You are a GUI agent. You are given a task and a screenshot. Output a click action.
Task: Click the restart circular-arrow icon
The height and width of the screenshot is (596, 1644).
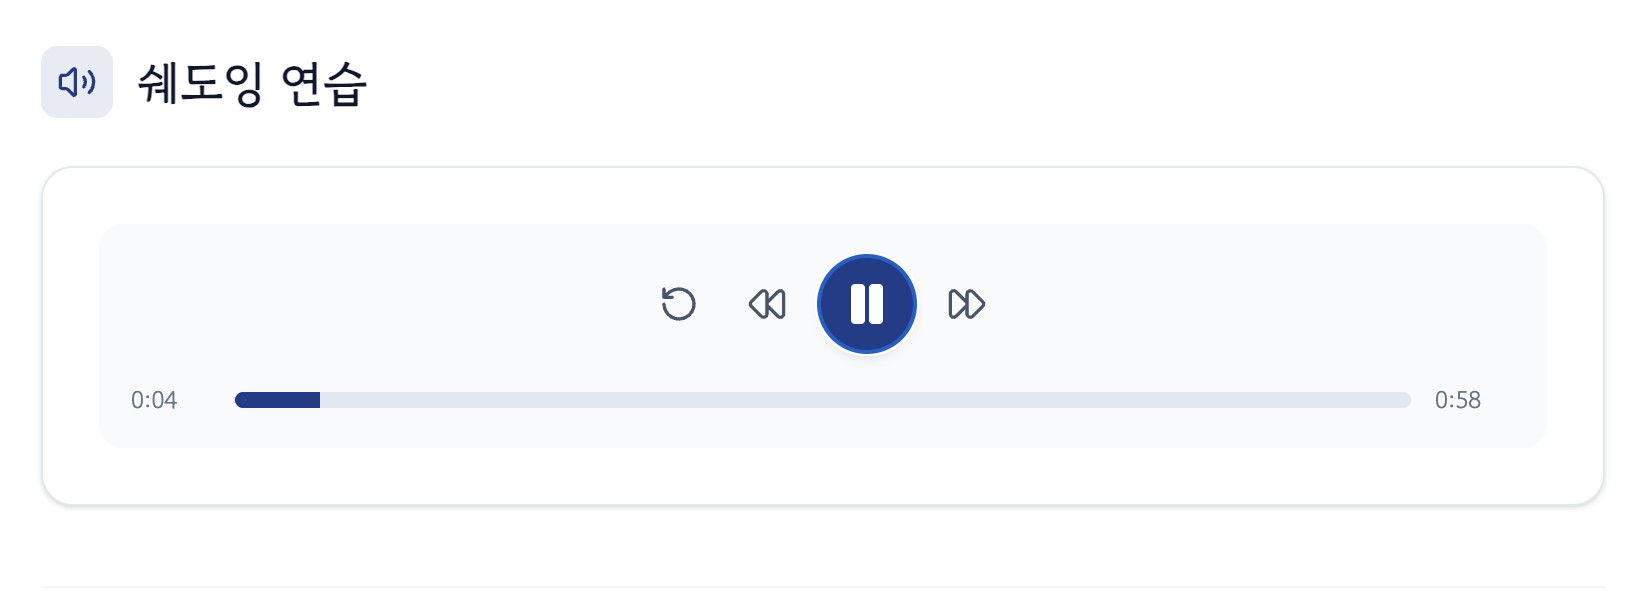tap(678, 304)
